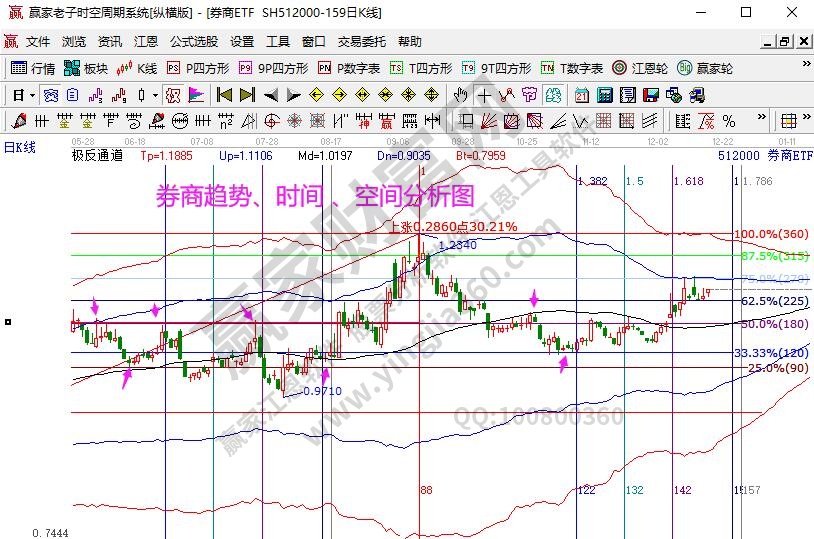Select the percent sign tool
The height and width of the screenshot is (539, 814).
pyautogui.click(x=729, y=121)
